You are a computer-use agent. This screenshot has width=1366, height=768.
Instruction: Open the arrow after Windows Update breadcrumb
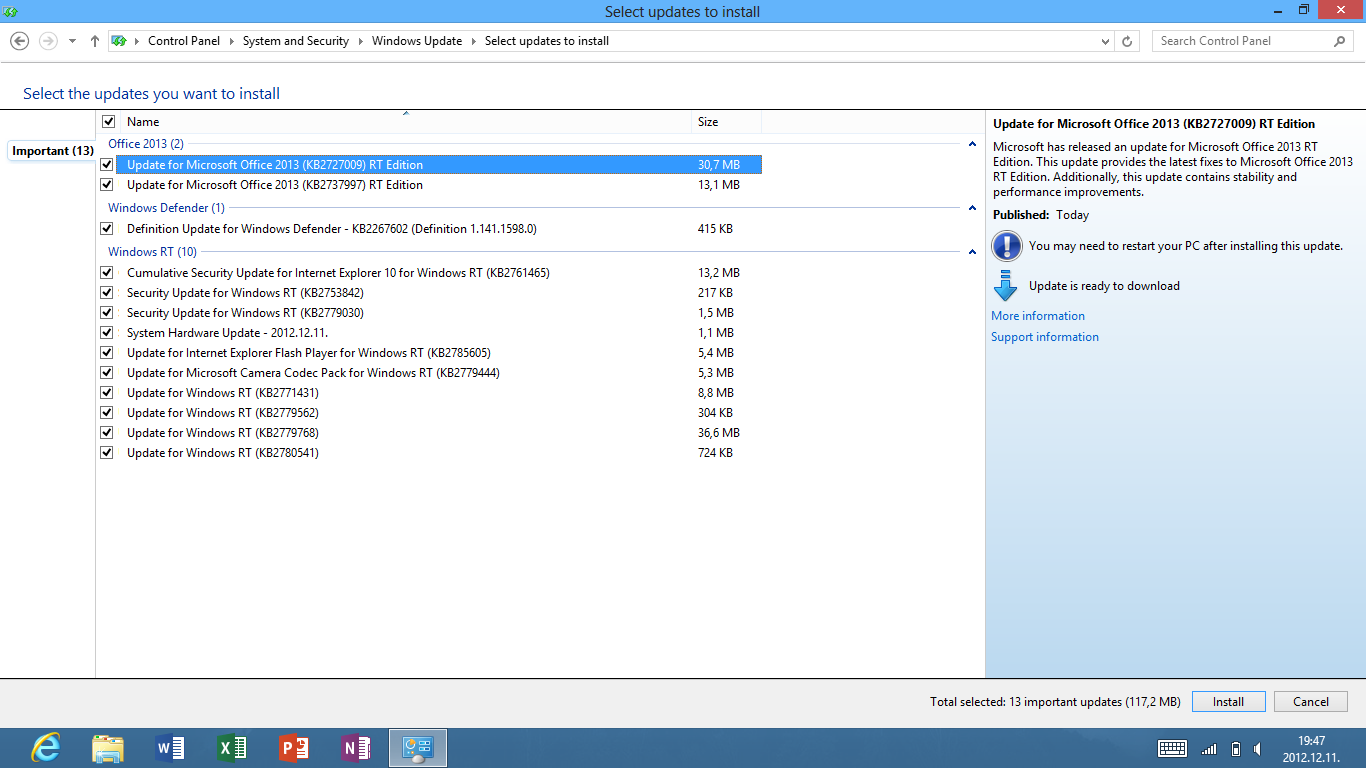[474, 41]
